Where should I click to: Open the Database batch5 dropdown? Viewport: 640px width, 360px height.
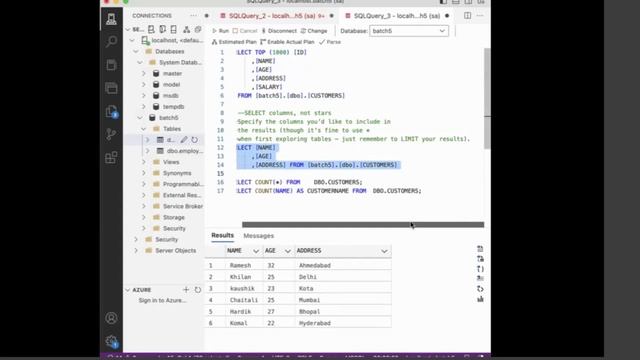tap(409, 31)
